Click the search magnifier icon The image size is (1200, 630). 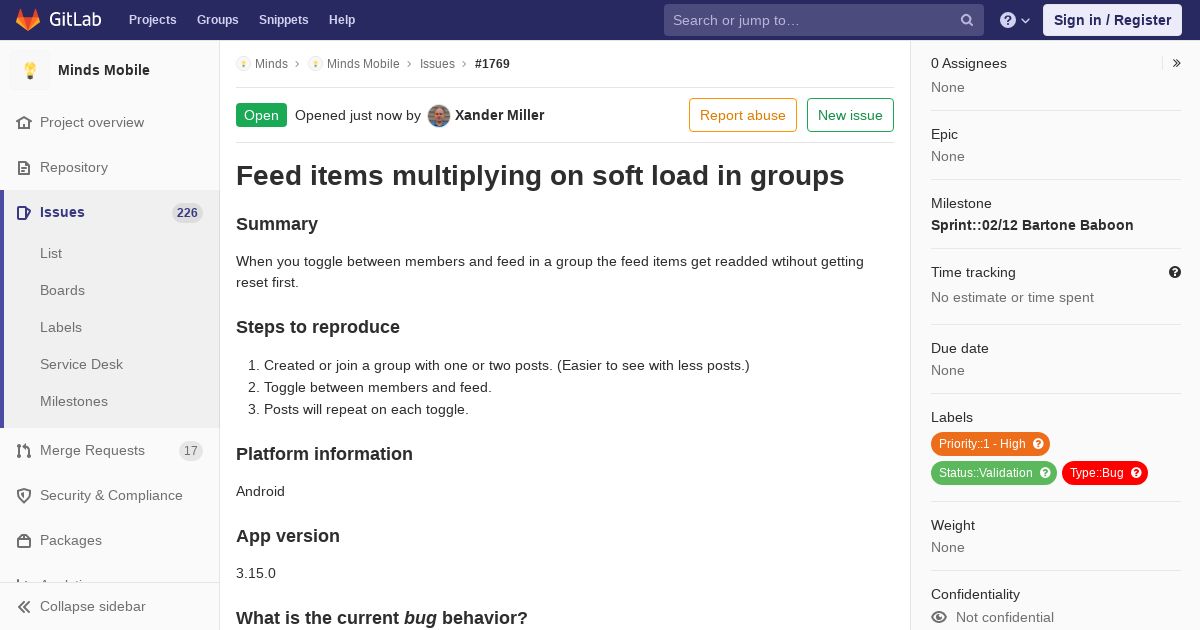pyautogui.click(x=967, y=20)
